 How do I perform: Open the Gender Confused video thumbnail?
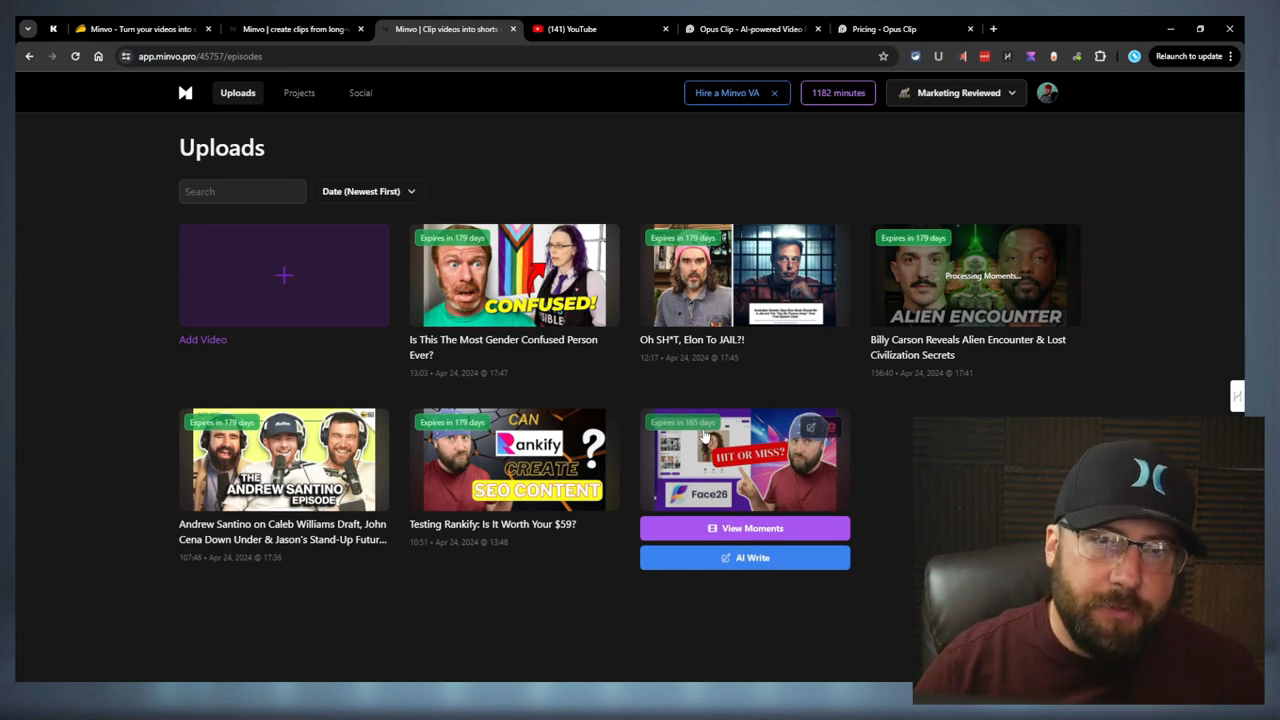514,275
